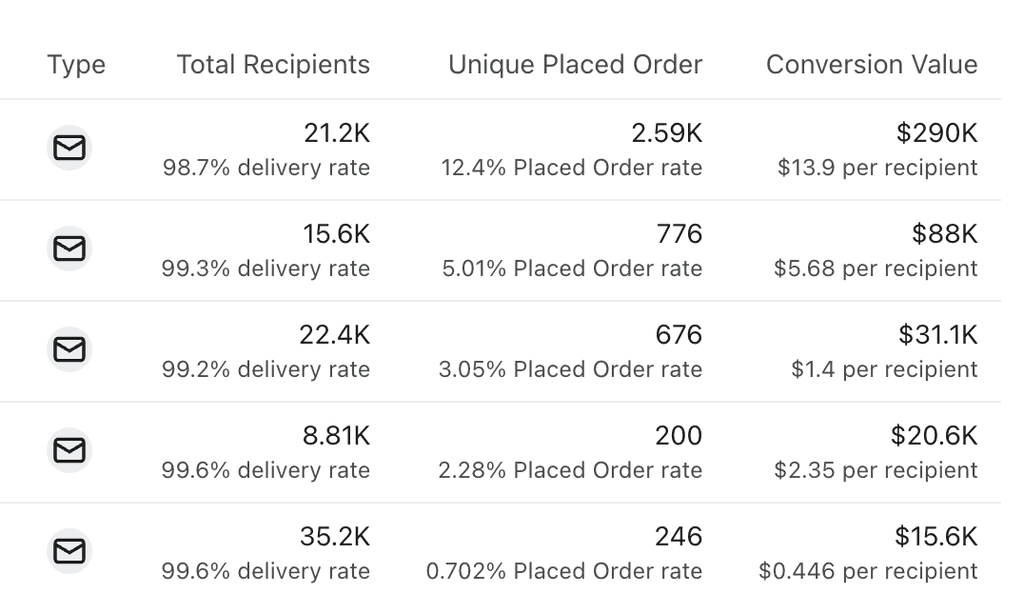Sort by the Type column header
The width and height of the screenshot is (1024, 615).
76,65
